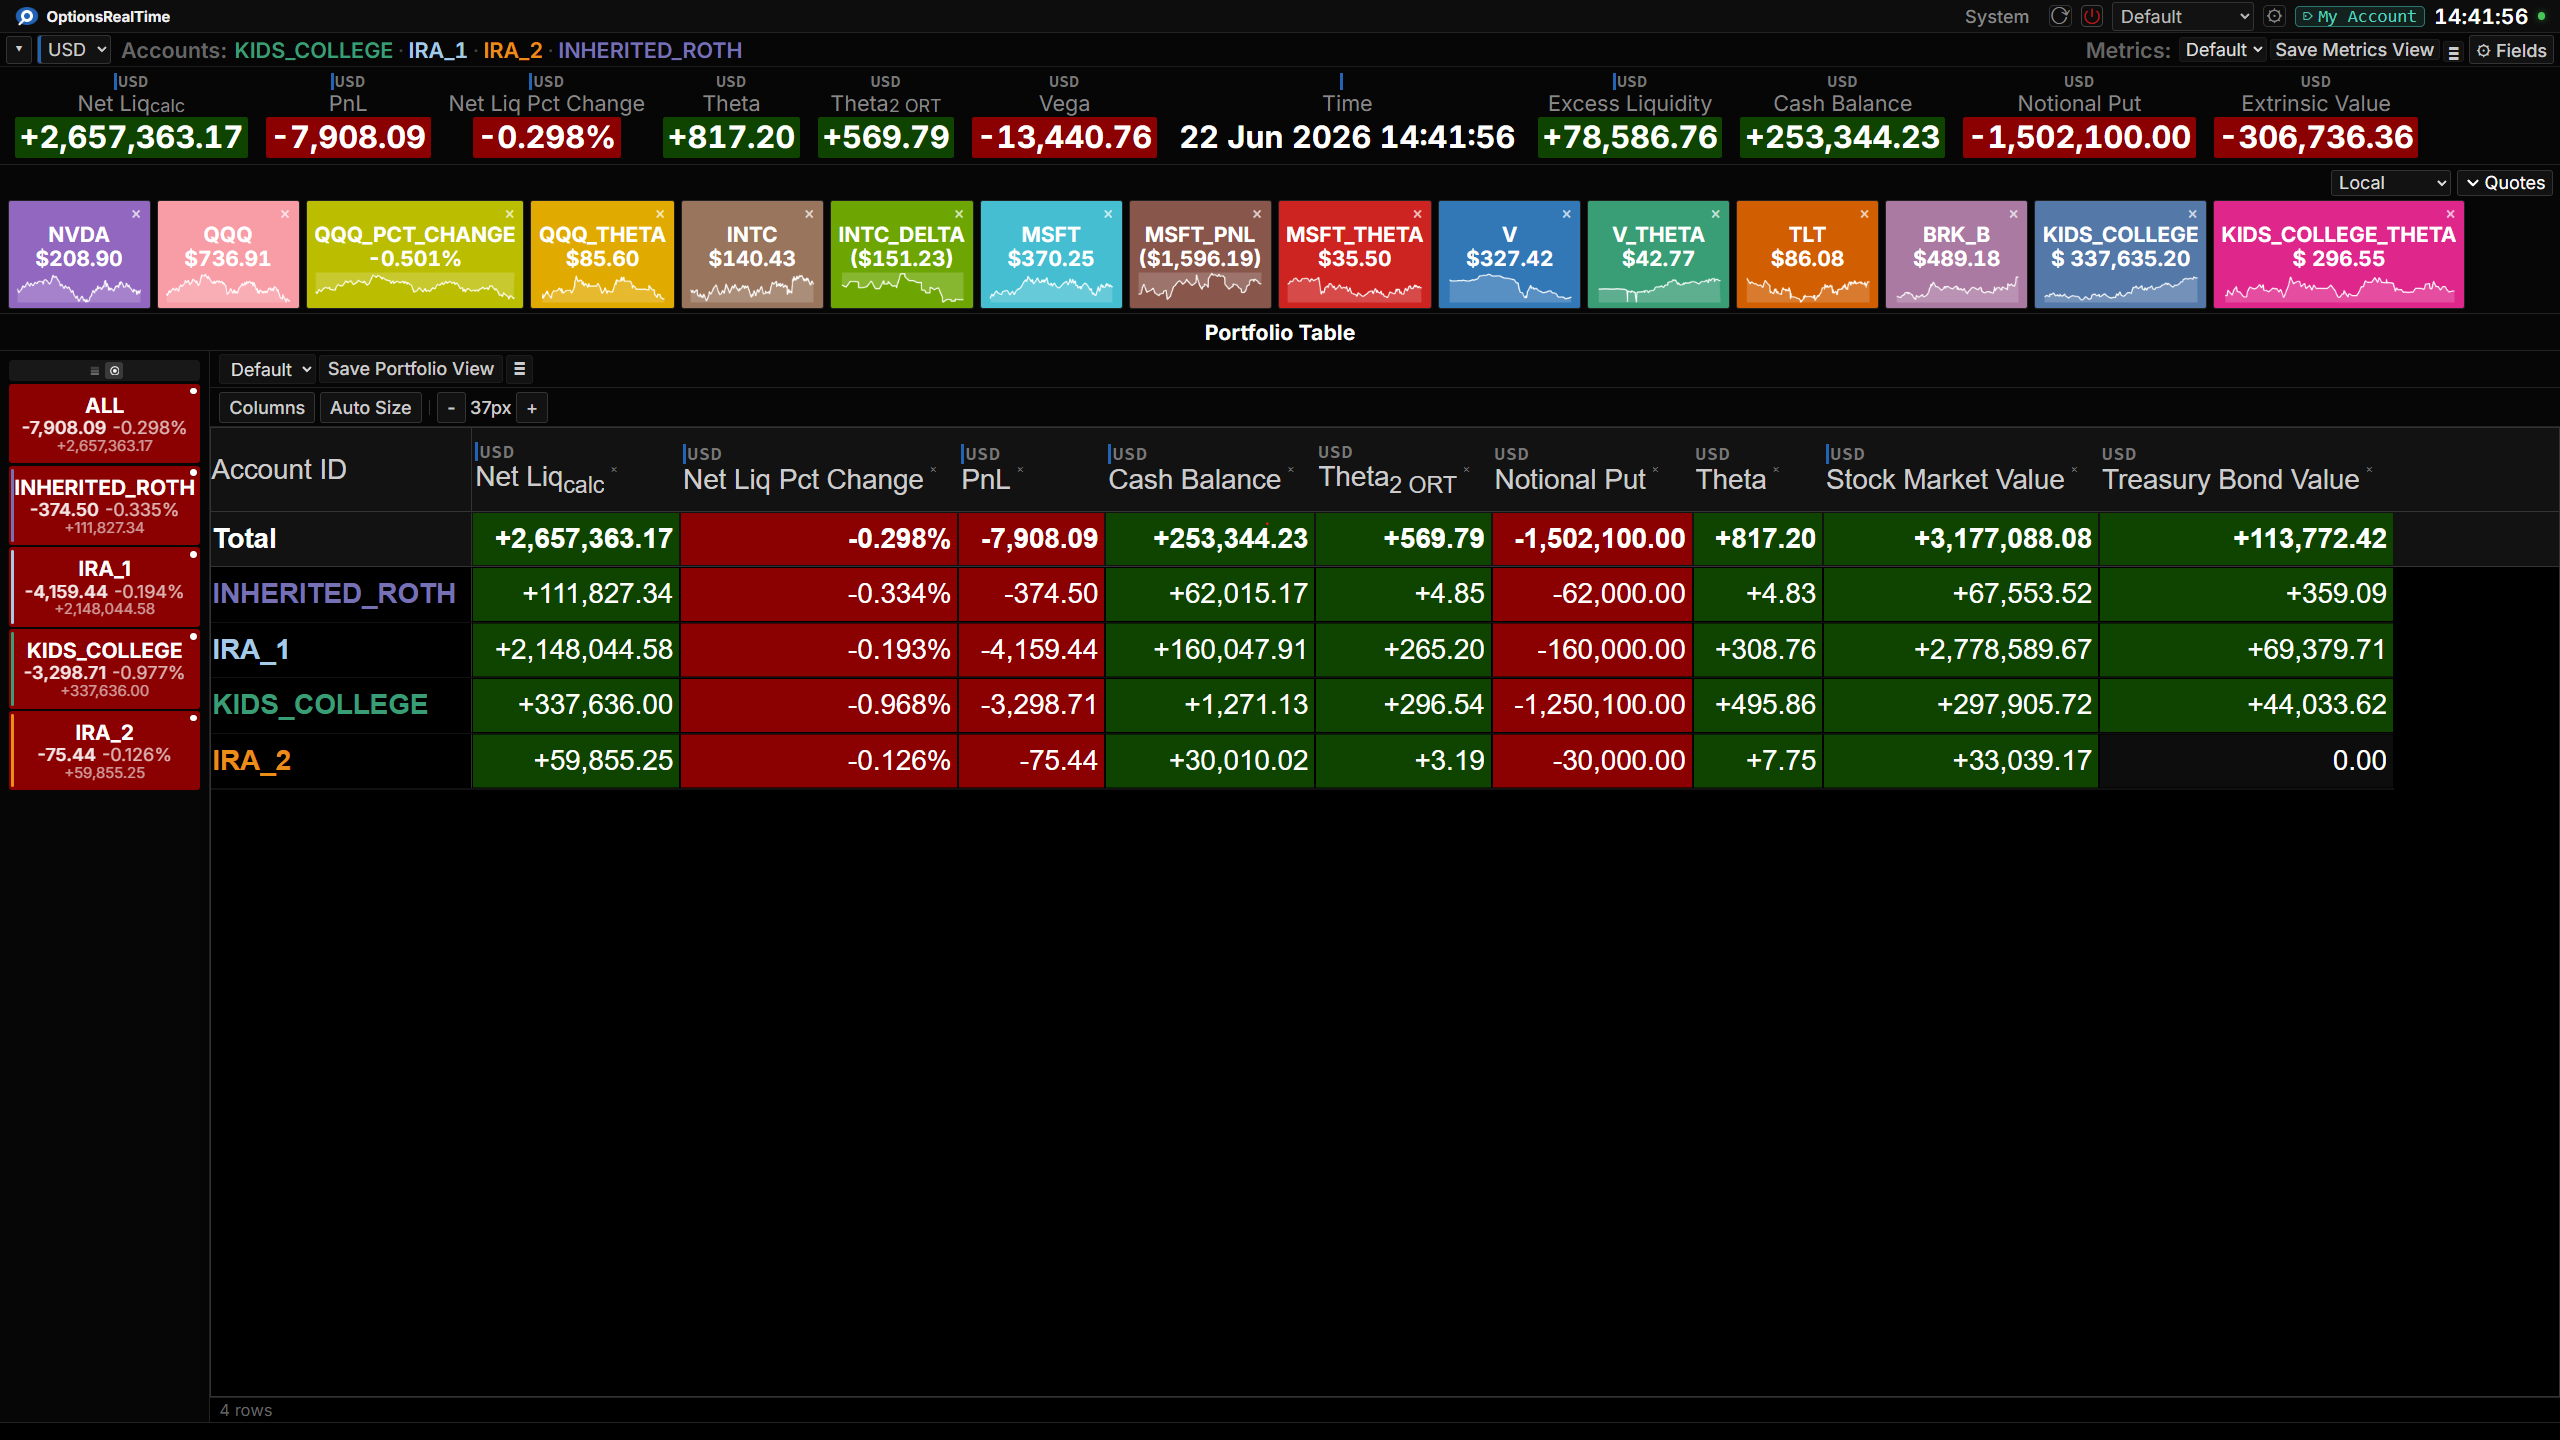Increase row height with plus button

pos(532,408)
